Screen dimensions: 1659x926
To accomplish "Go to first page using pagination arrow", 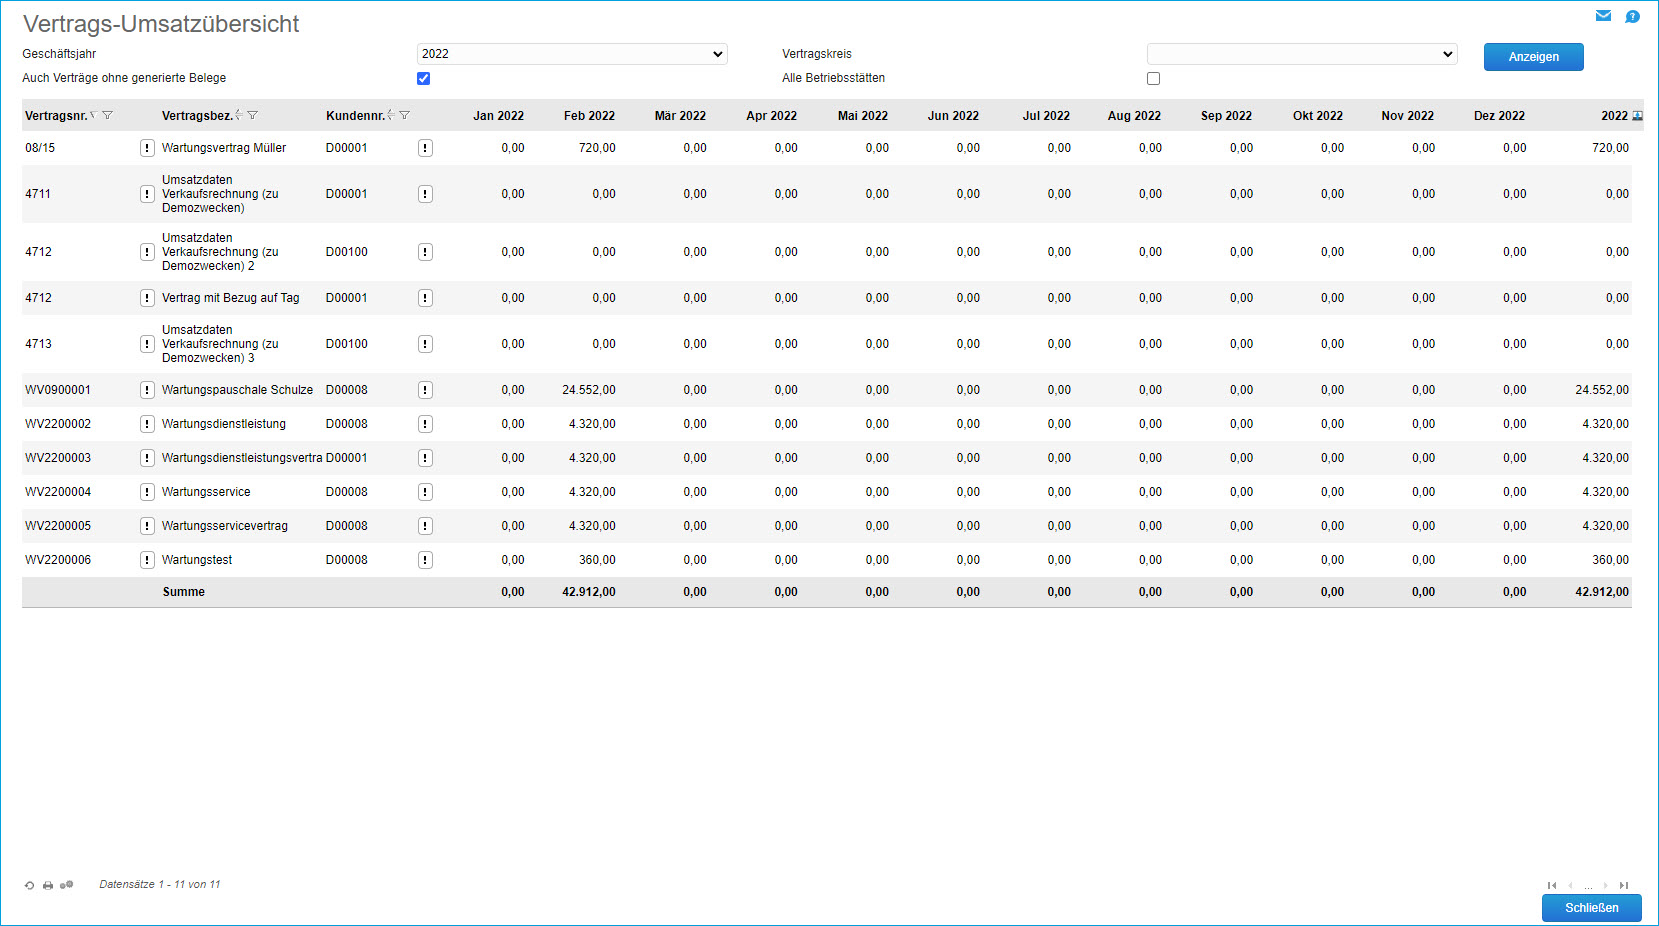I will pyautogui.click(x=1552, y=885).
